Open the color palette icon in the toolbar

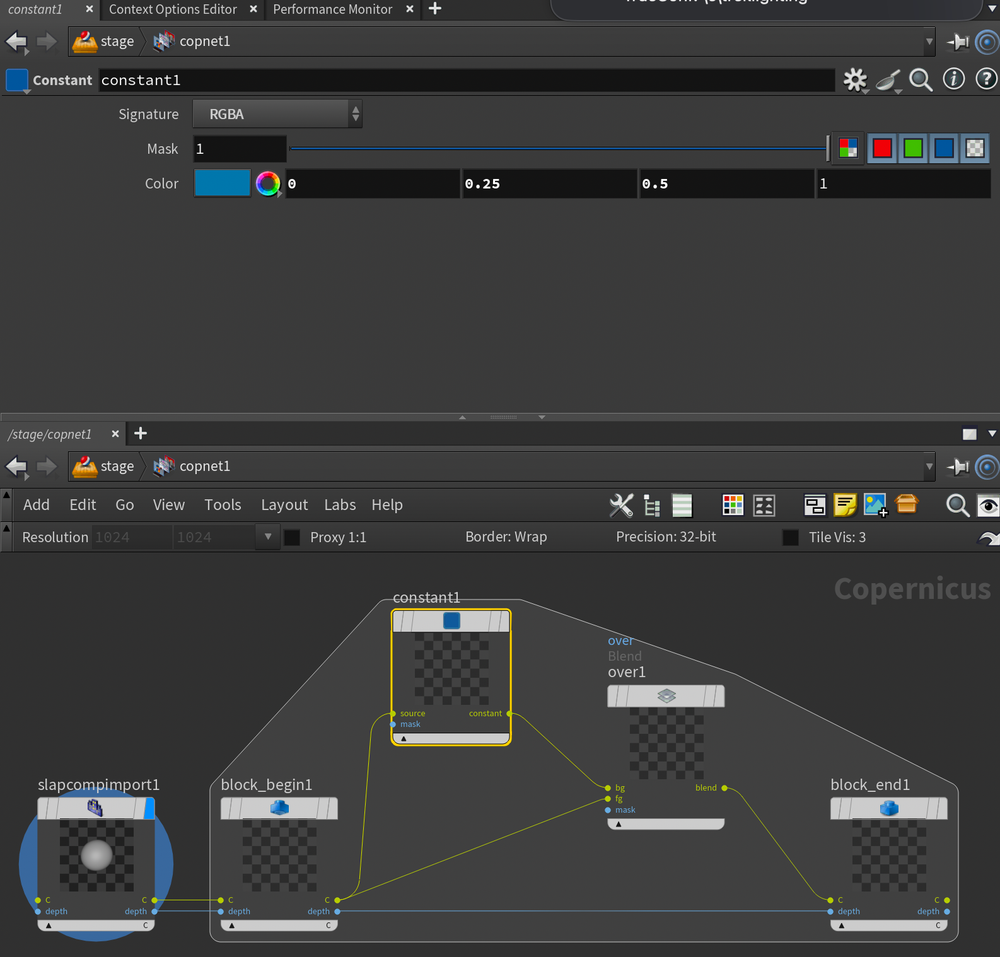coord(733,506)
